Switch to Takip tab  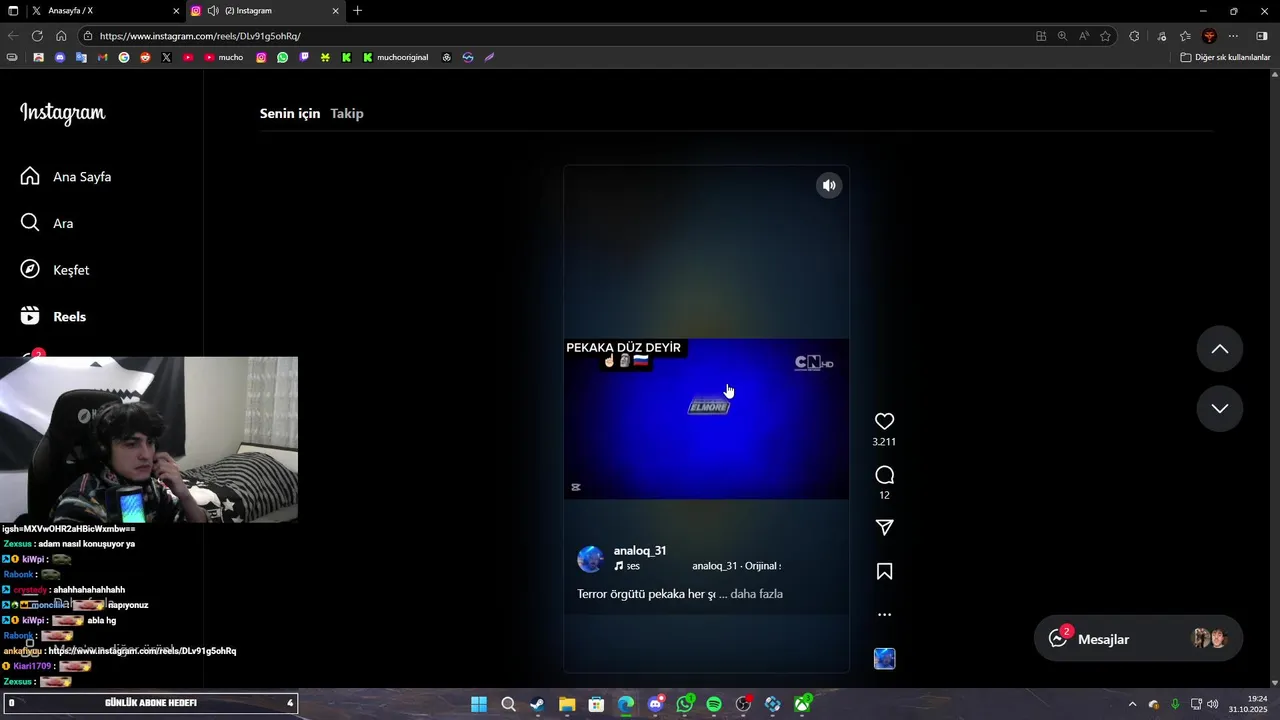pyautogui.click(x=347, y=113)
